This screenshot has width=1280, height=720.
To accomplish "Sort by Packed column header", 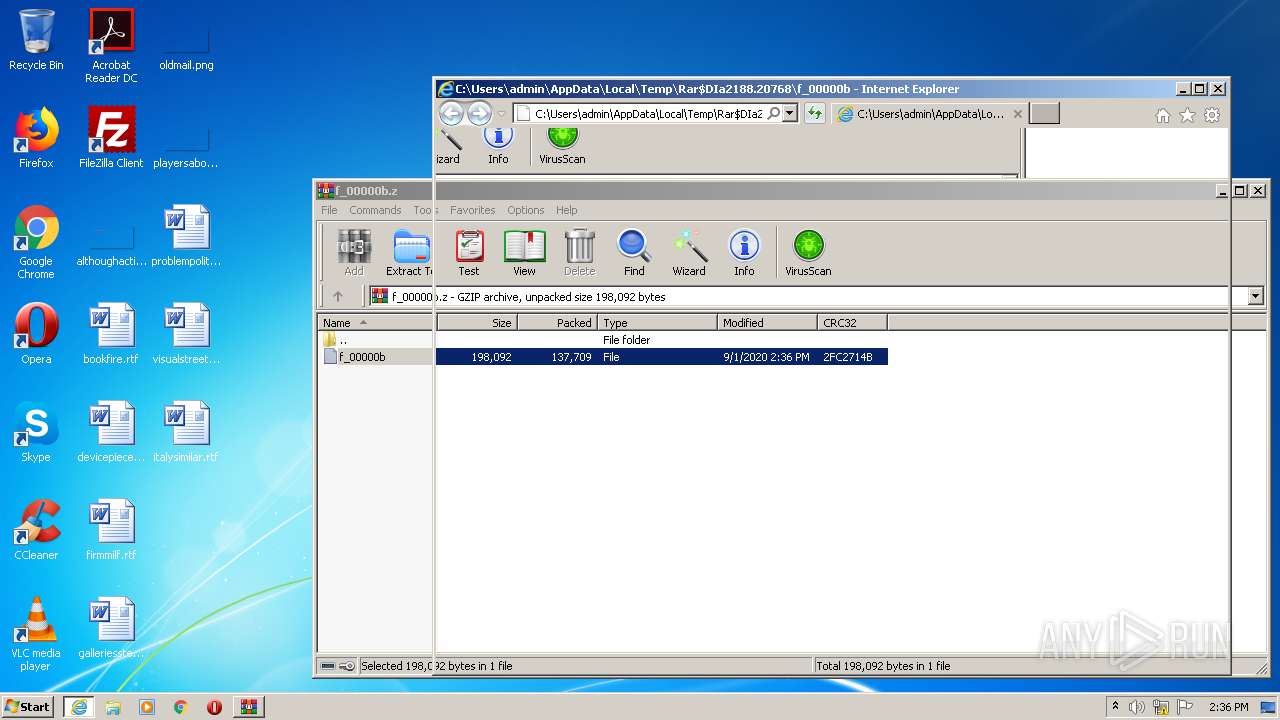I will coord(557,323).
